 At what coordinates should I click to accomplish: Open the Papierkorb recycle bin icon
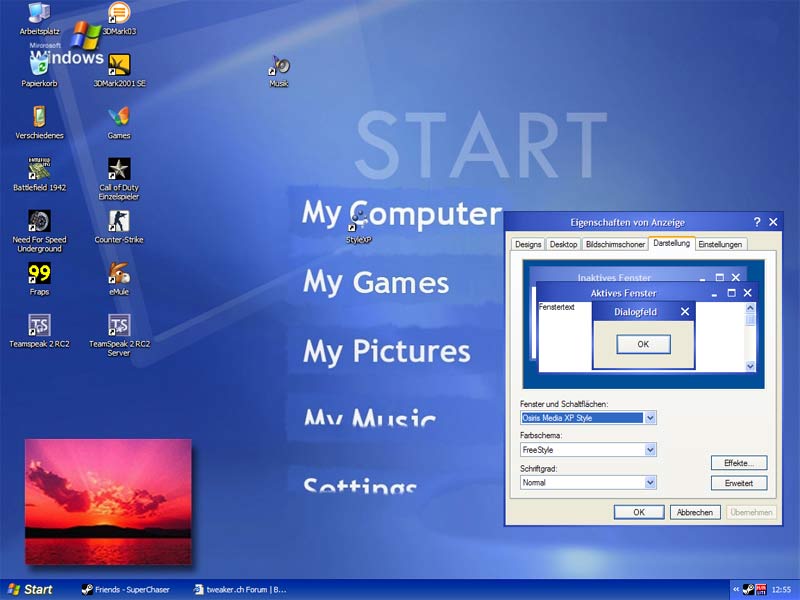click(39, 67)
